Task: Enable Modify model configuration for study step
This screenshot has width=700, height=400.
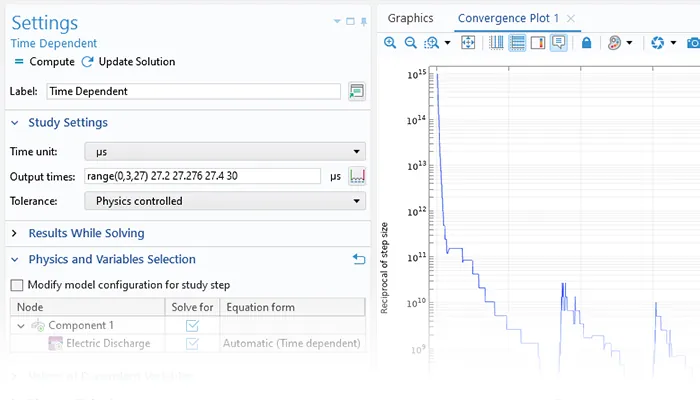Action: tap(17, 284)
